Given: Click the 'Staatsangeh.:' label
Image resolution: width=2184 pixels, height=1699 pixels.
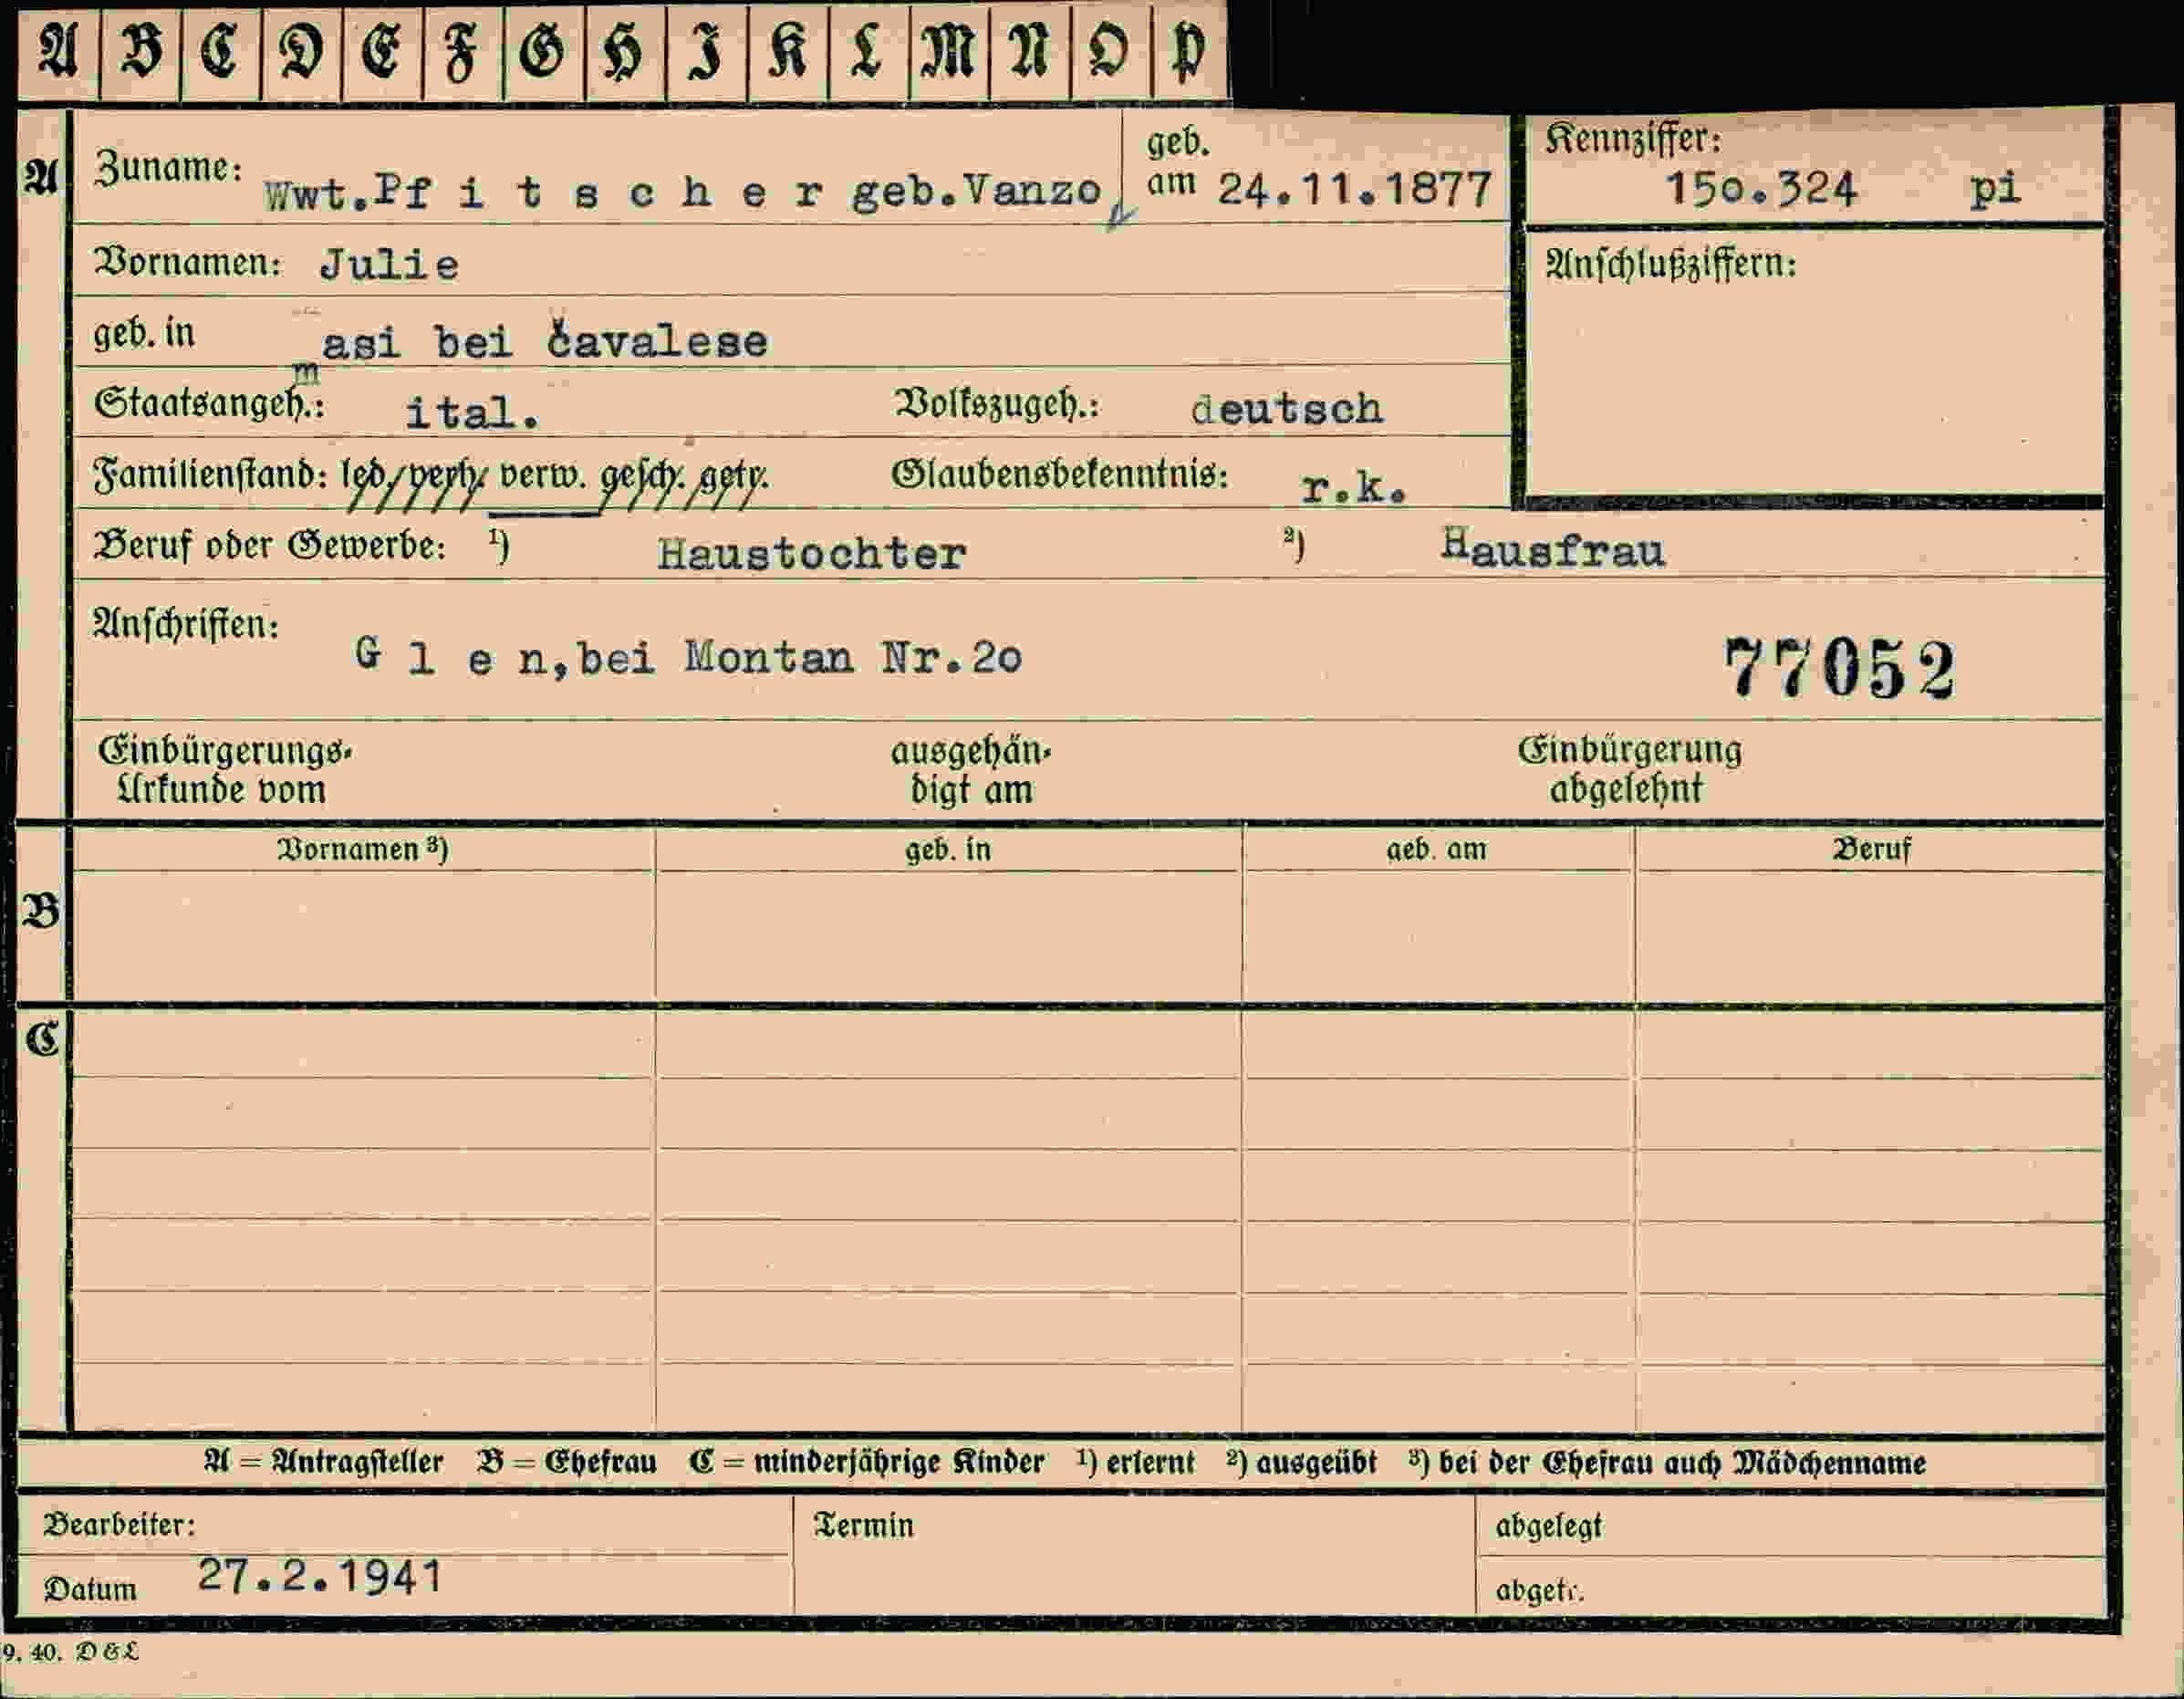Looking at the screenshot, I should click(208, 404).
